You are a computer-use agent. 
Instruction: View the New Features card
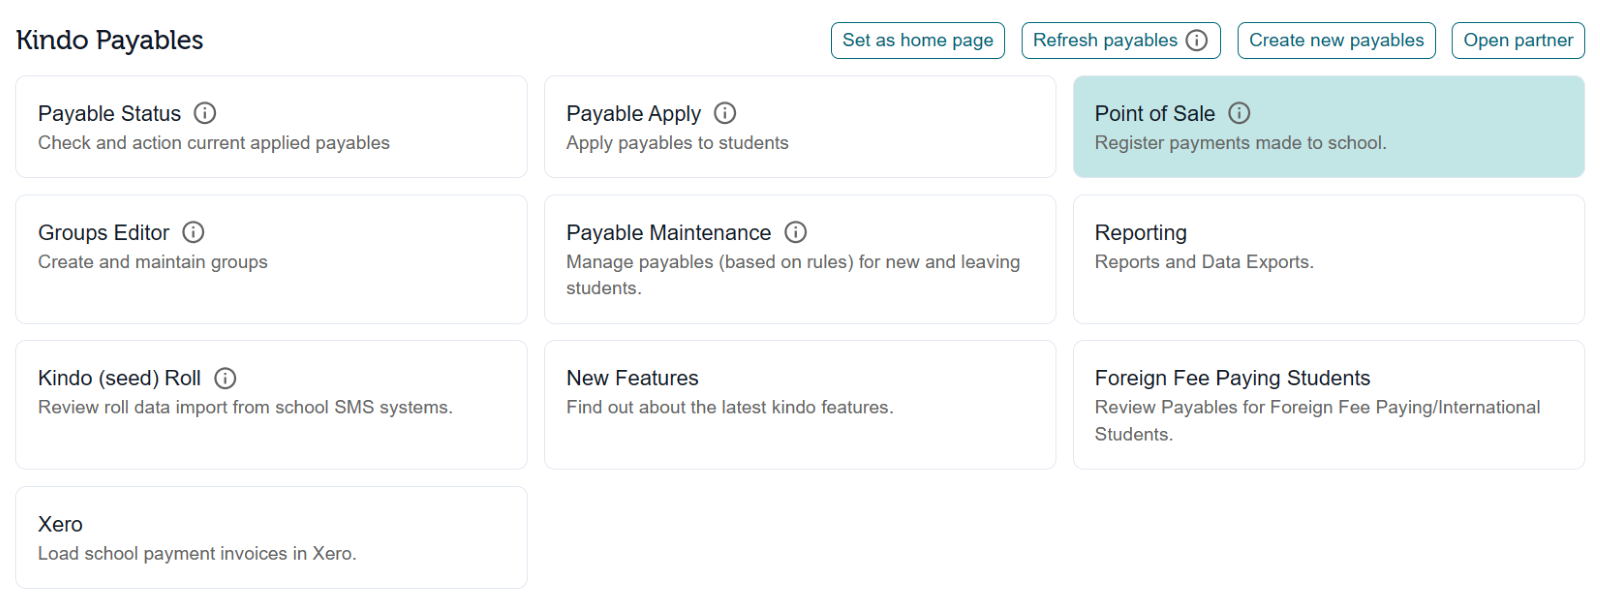[800, 405]
